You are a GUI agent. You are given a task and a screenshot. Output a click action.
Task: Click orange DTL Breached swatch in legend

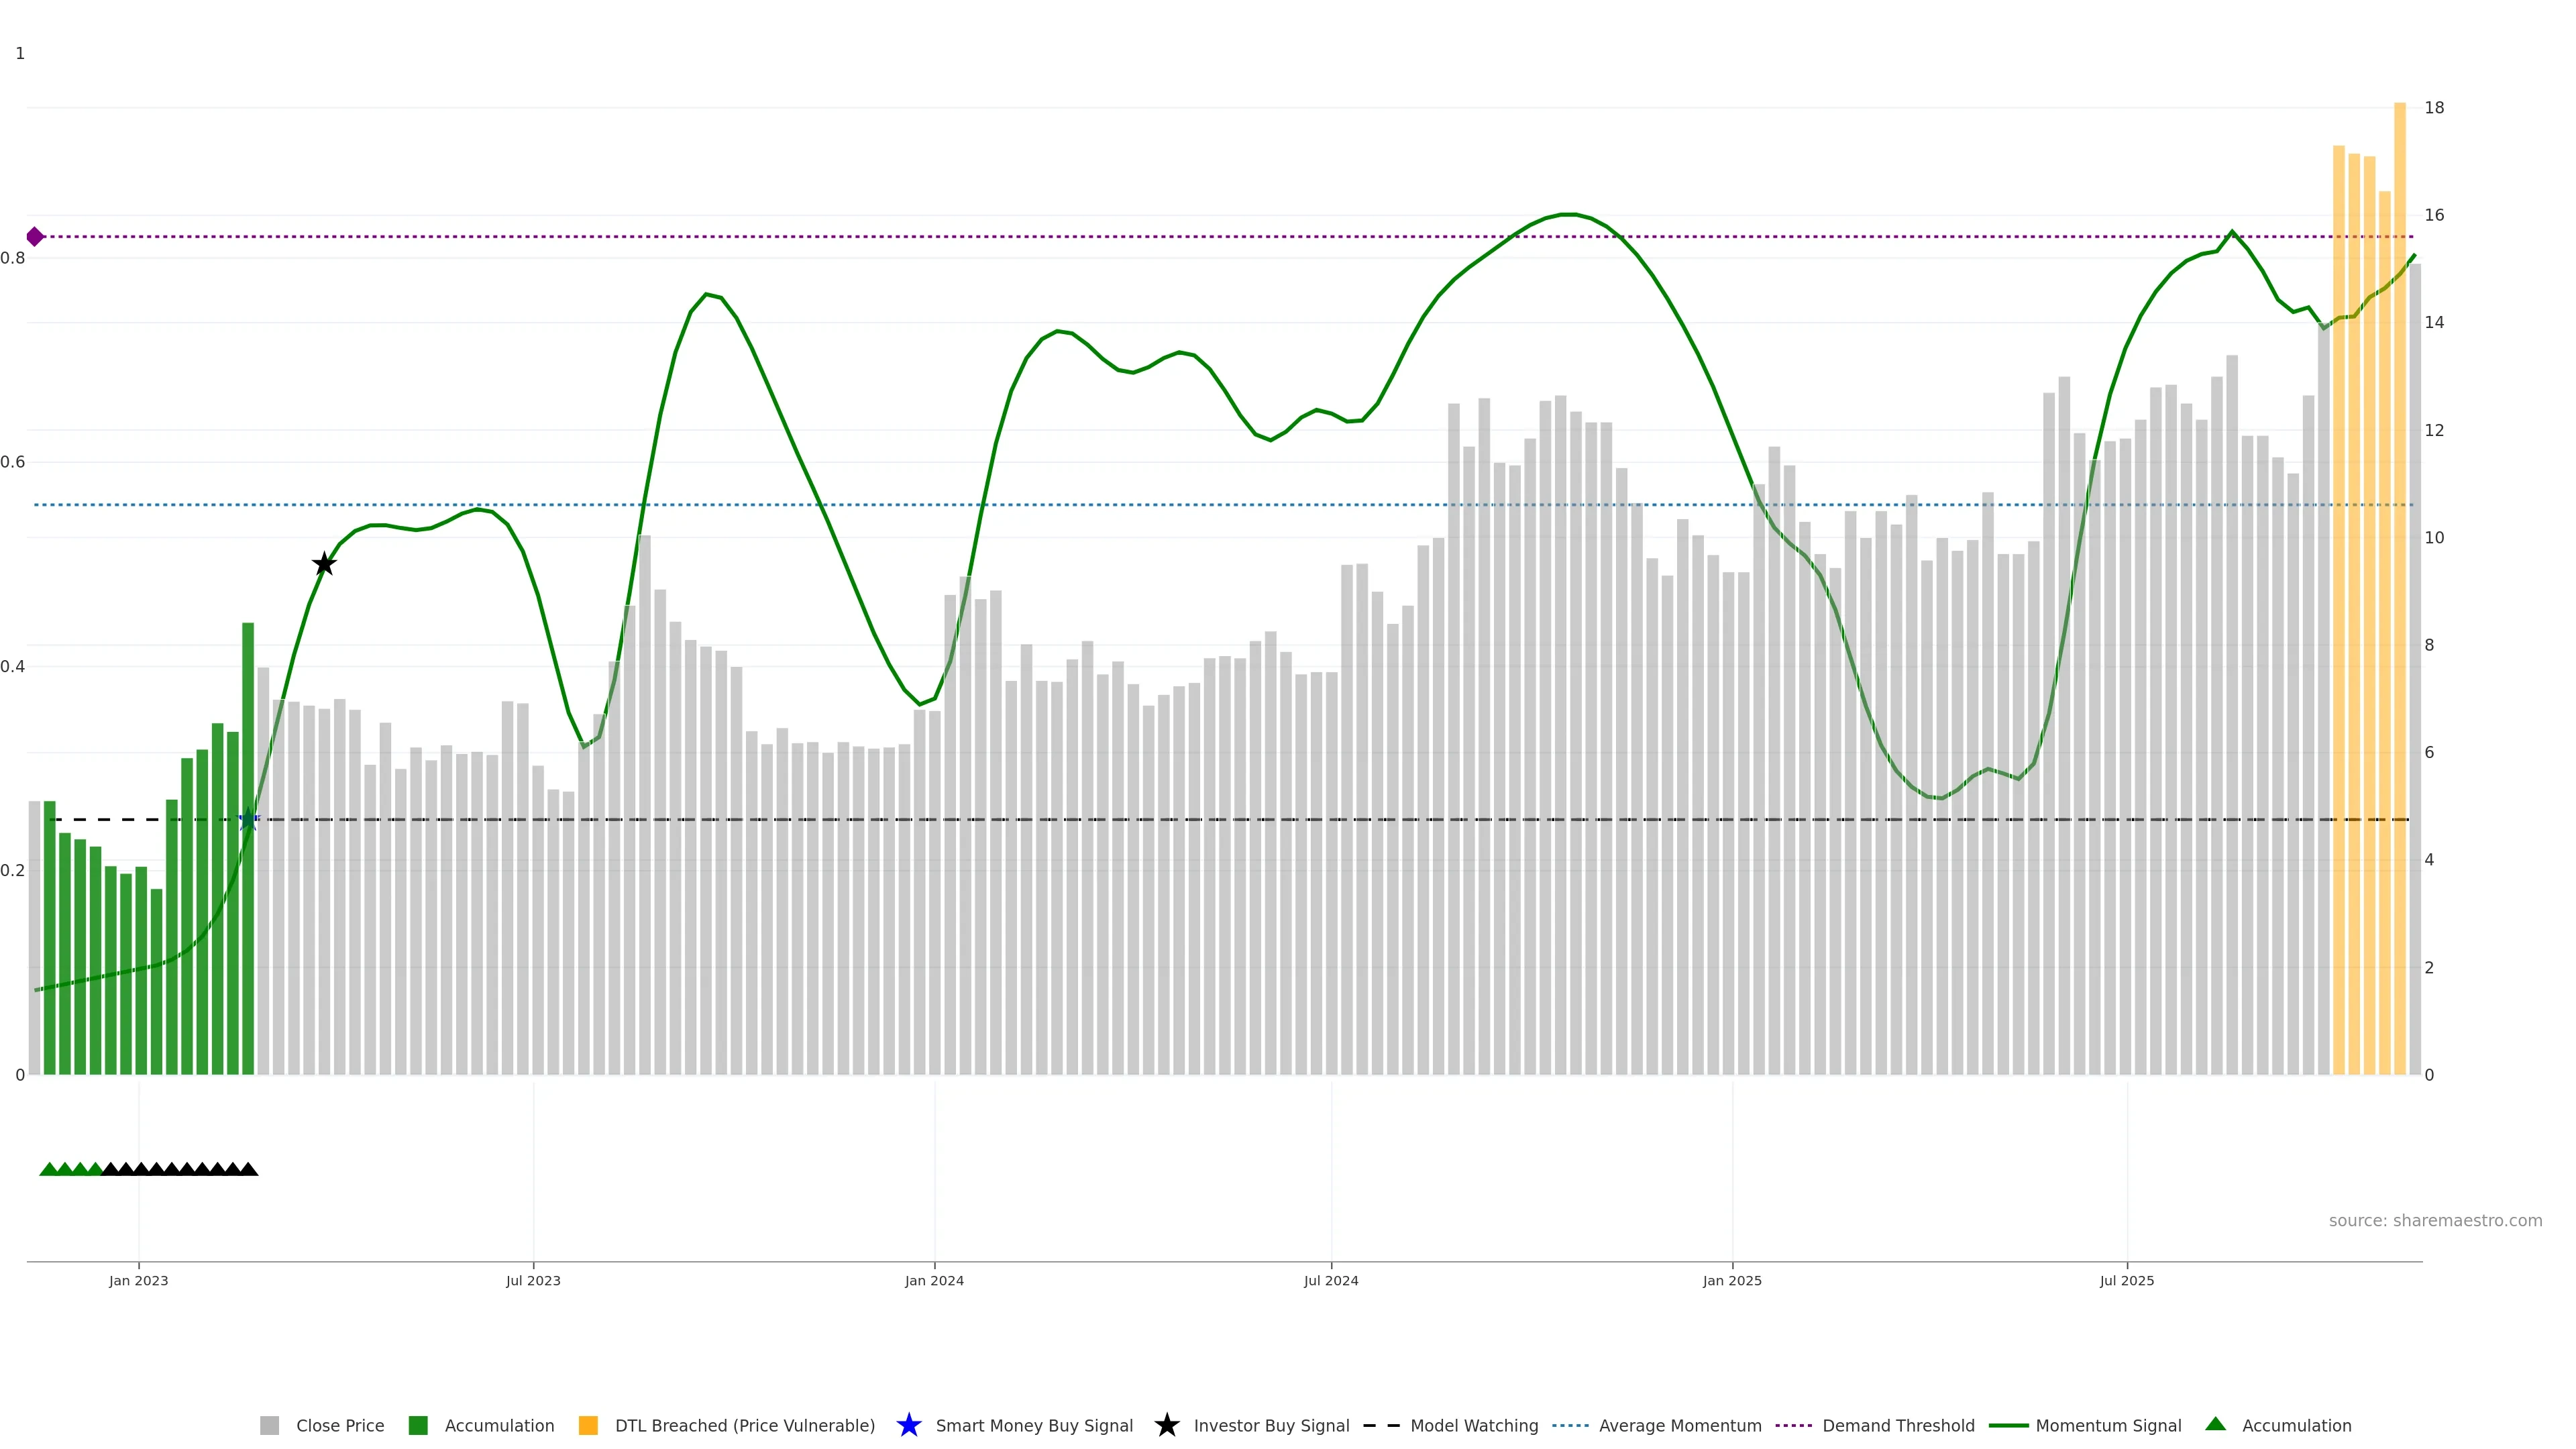click(x=588, y=1425)
